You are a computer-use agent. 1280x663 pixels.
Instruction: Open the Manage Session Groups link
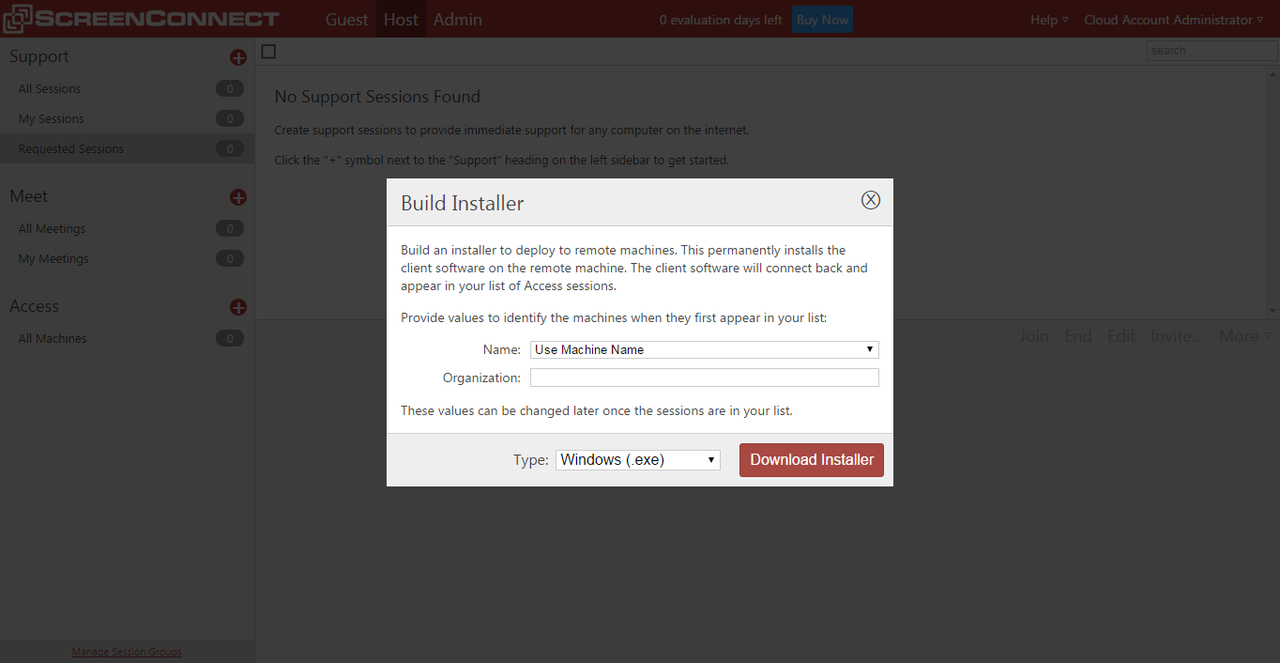pyautogui.click(x=127, y=652)
